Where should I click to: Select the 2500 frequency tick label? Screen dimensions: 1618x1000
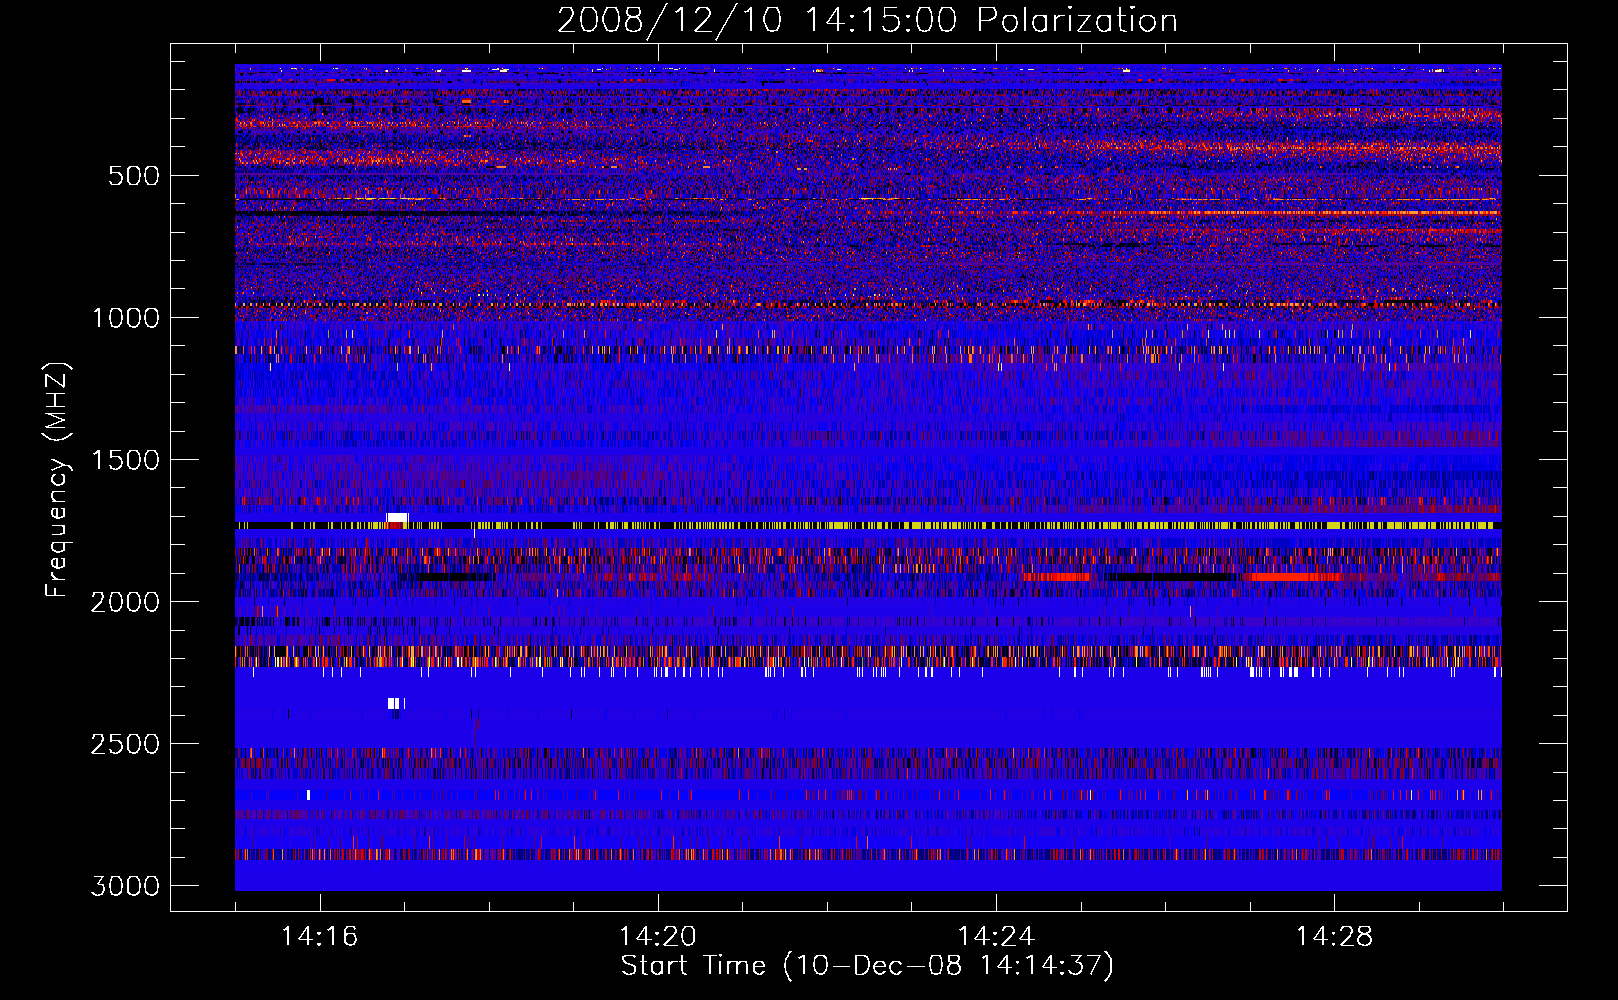(125, 744)
